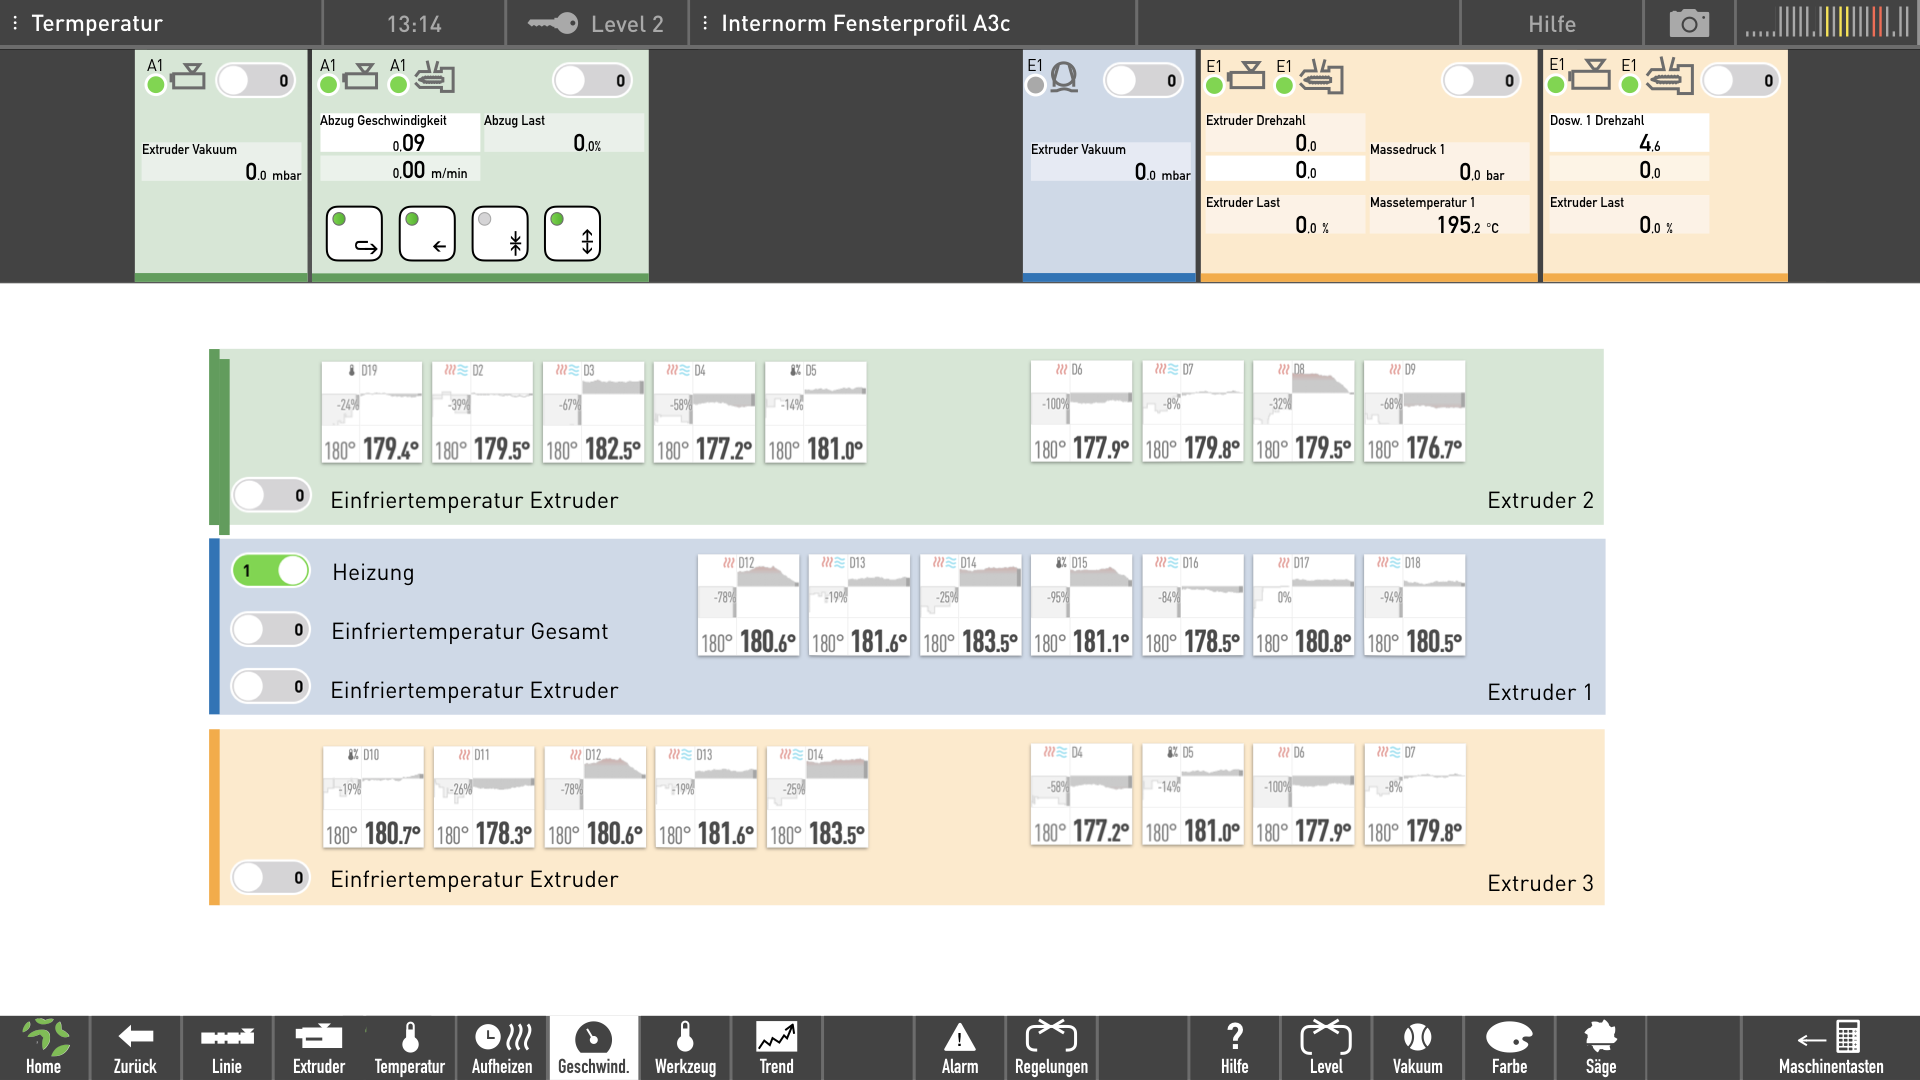Toggle Einfriertemperatur Extruder for Extruder 3

[271, 877]
